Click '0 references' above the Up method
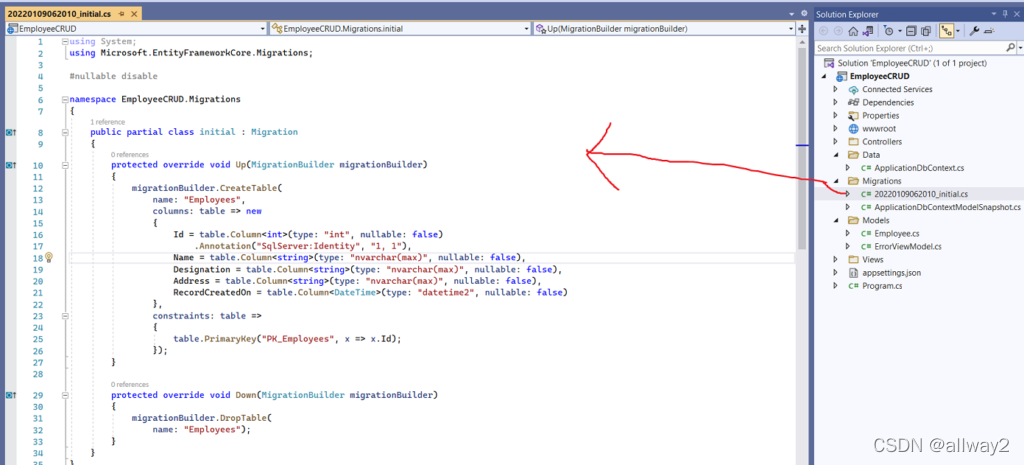 tap(129, 155)
